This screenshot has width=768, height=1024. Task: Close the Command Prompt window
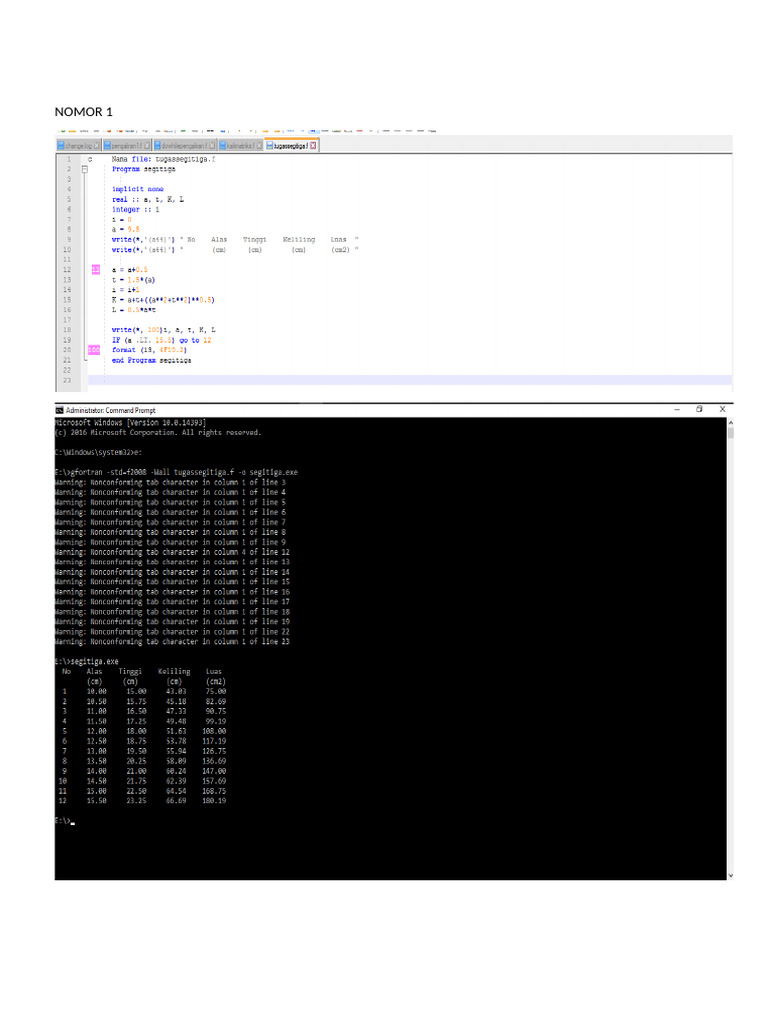(x=722, y=409)
